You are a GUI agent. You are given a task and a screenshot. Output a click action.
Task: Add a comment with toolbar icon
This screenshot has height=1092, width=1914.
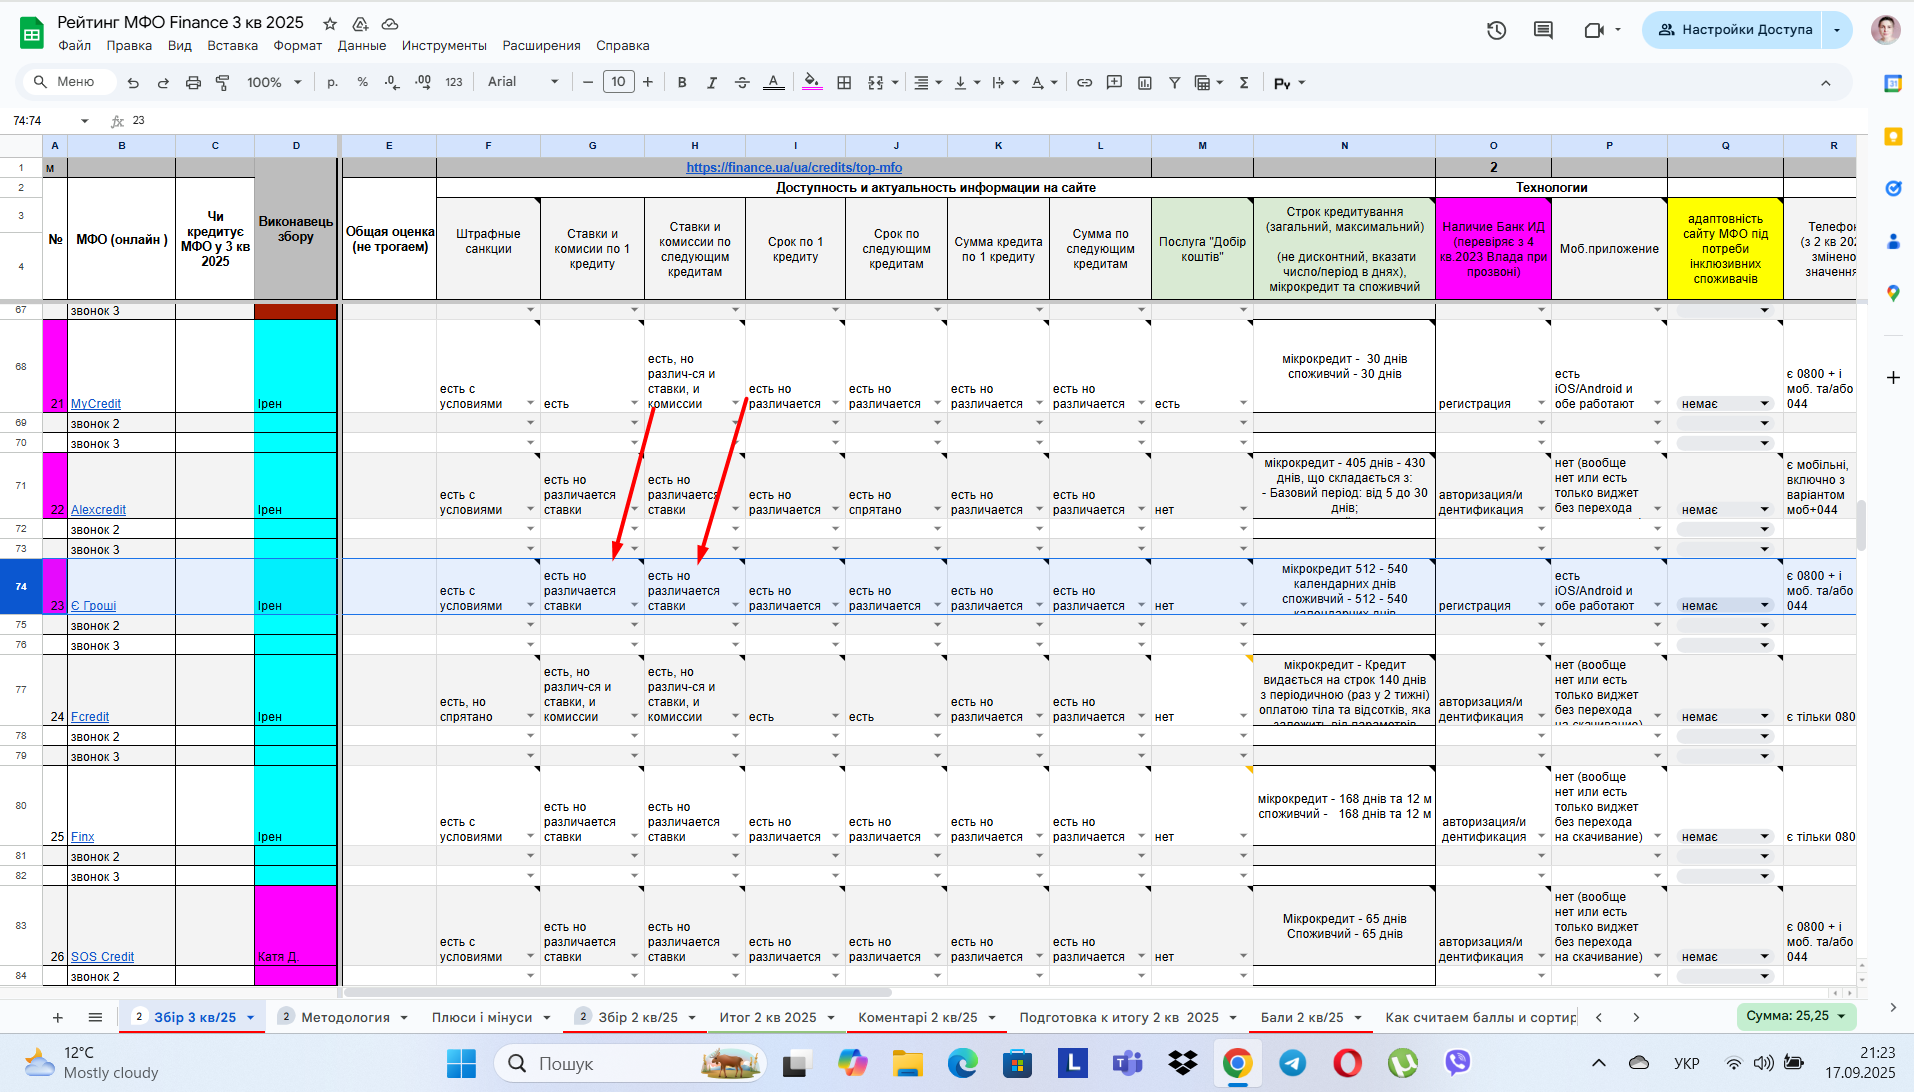1114,83
